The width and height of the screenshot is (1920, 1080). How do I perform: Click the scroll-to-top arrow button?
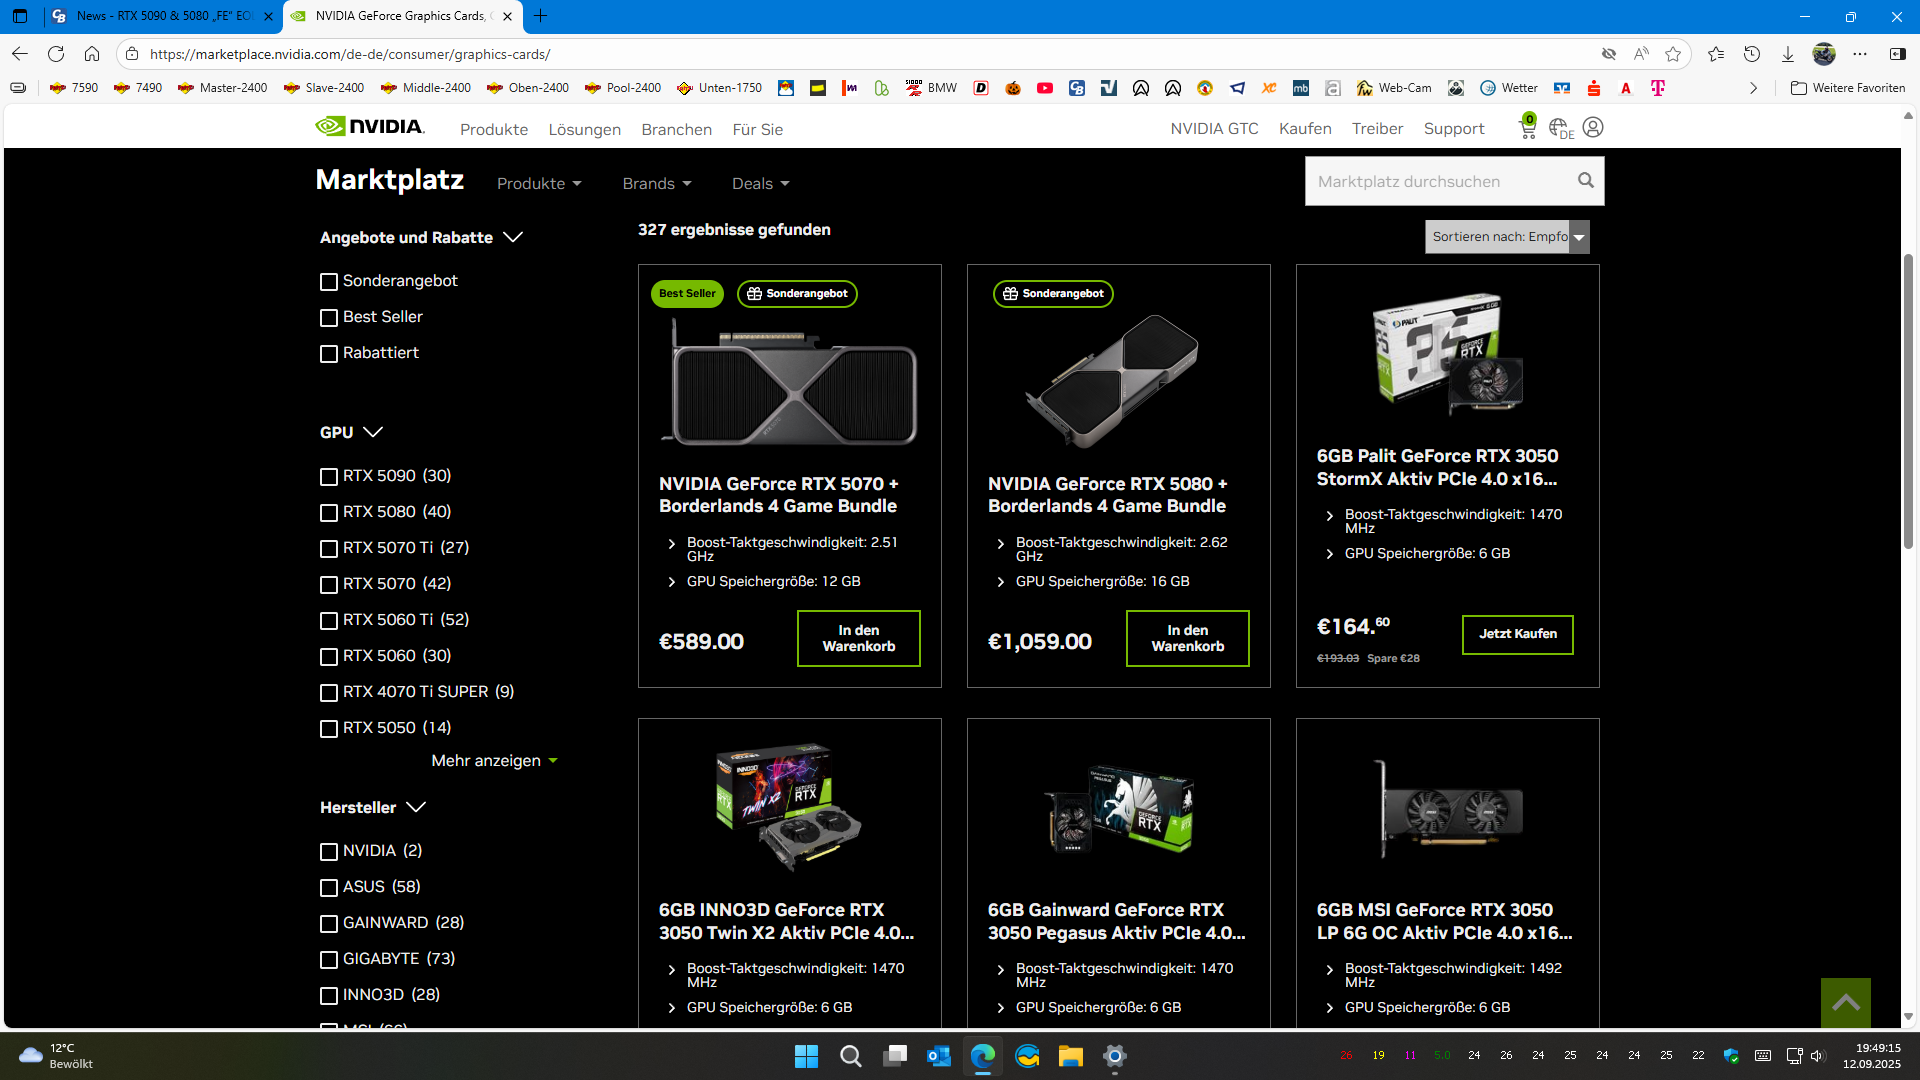click(x=1845, y=1002)
